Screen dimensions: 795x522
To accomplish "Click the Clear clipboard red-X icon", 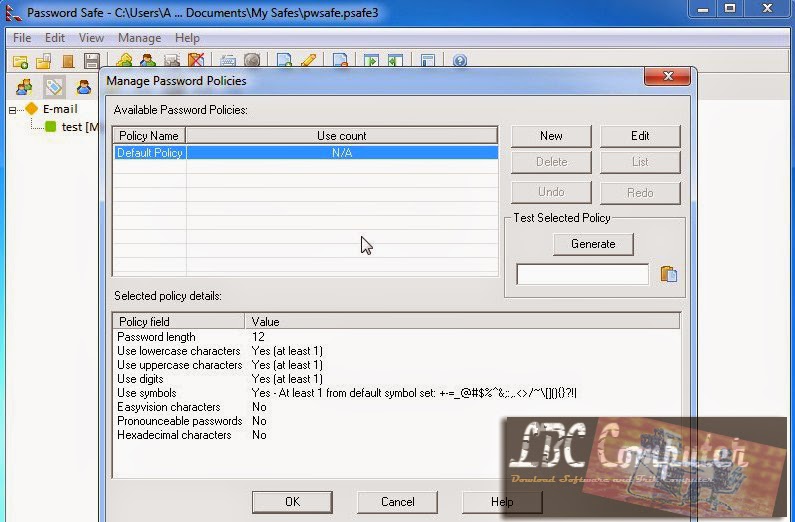I will point(196,61).
